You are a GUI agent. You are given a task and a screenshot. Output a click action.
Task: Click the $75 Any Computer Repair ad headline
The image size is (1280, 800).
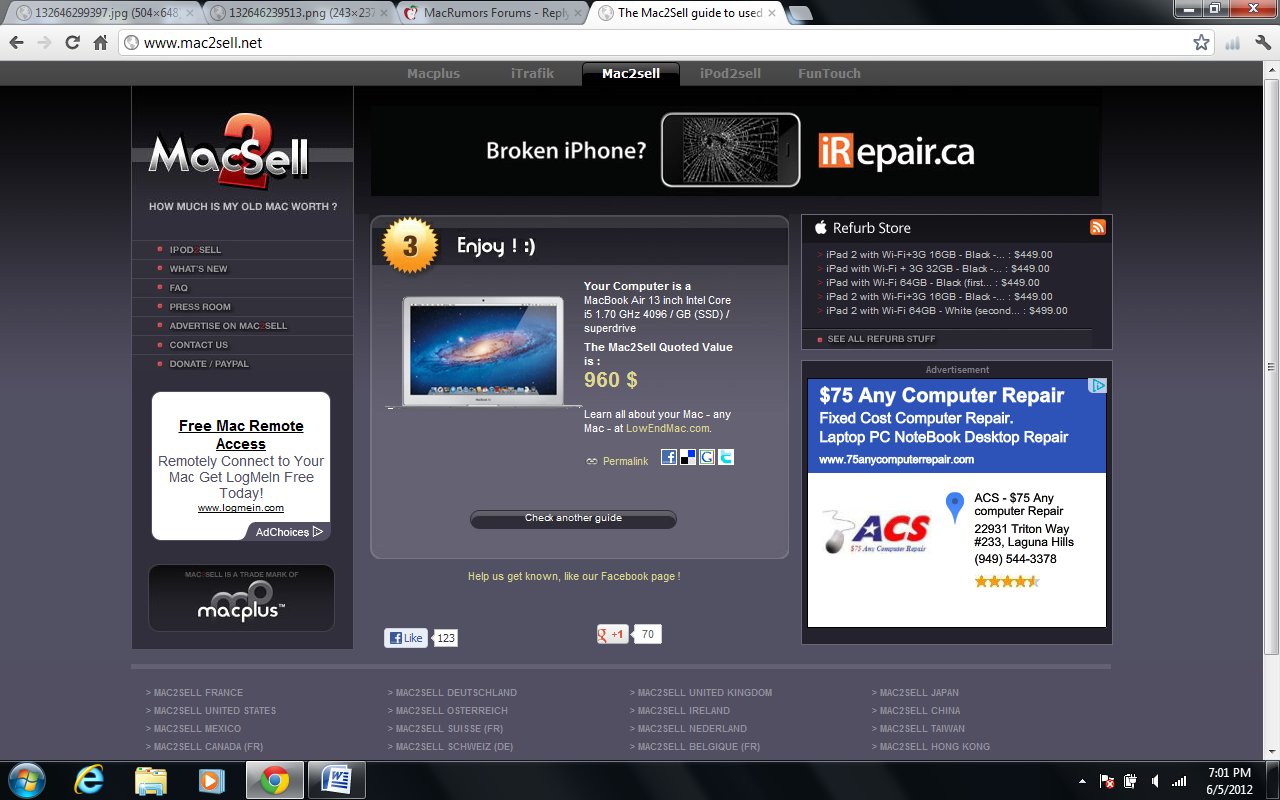pyautogui.click(x=941, y=395)
